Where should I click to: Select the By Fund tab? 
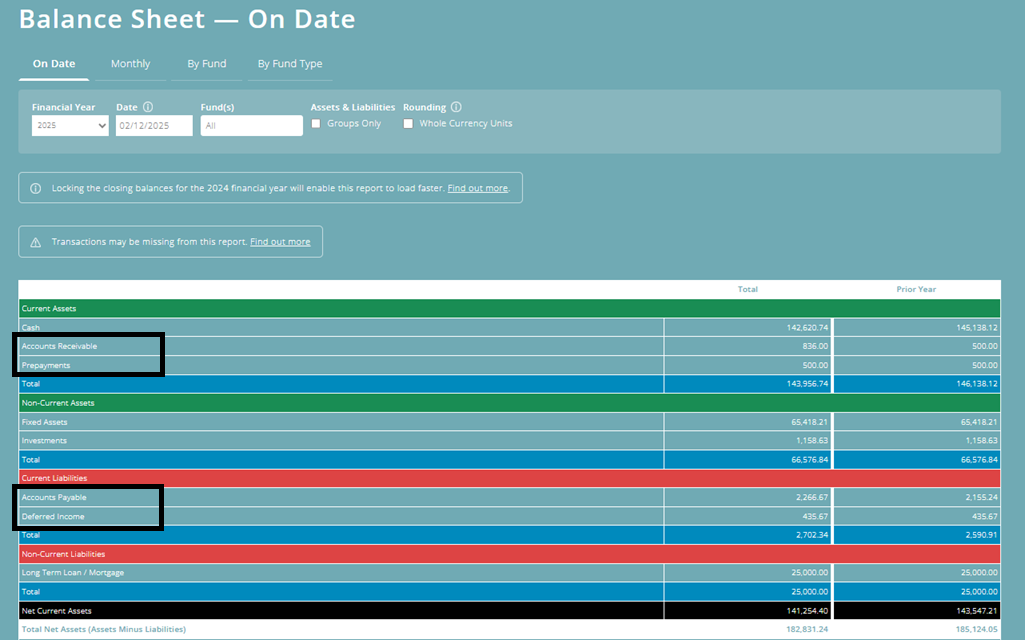207,64
